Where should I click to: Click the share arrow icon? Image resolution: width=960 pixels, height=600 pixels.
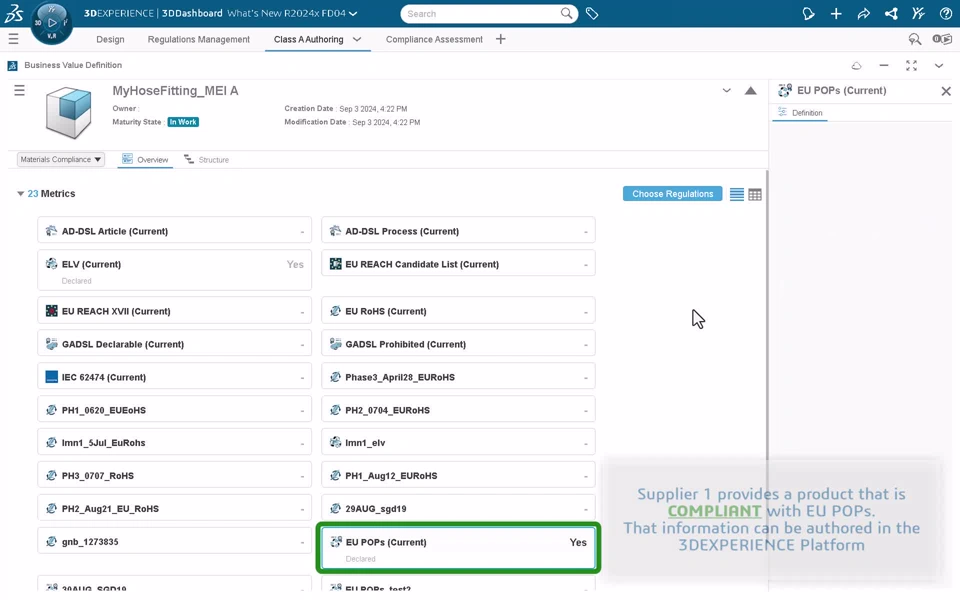[x=863, y=13]
